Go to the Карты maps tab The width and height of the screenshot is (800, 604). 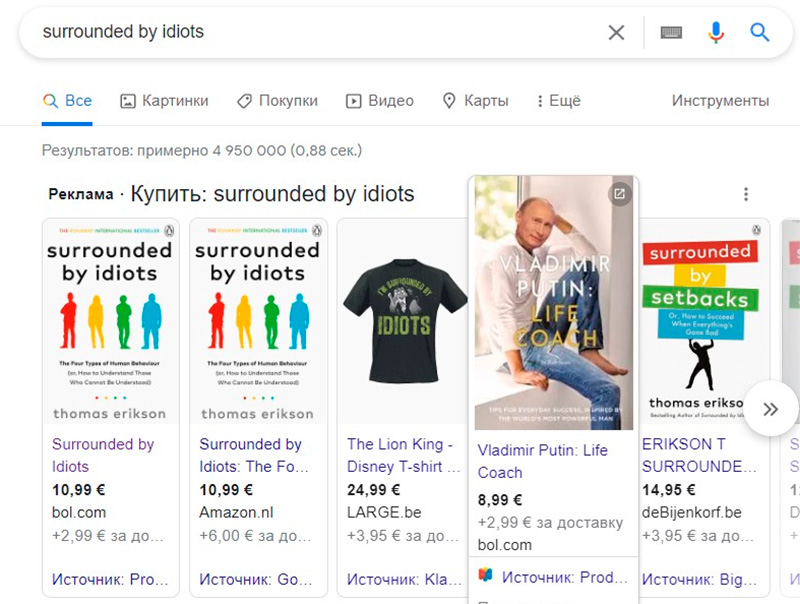pos(475,101)
